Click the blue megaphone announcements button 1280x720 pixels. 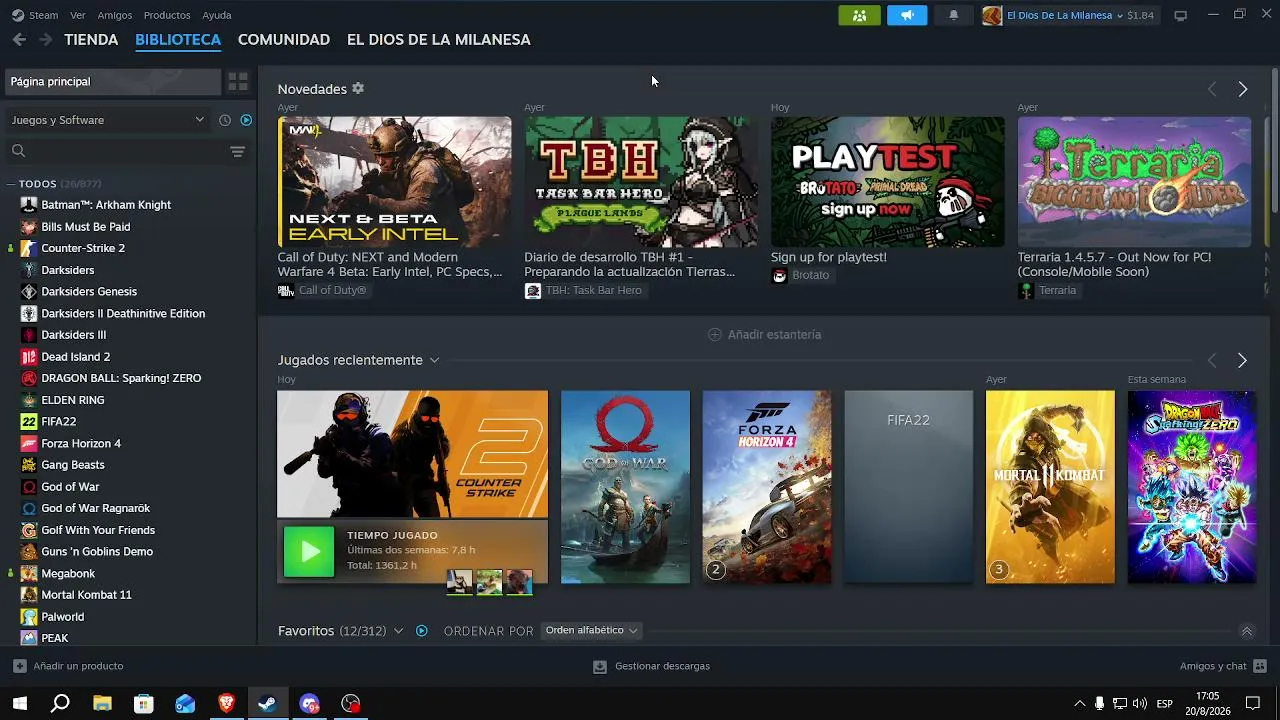tap(907, 15)
